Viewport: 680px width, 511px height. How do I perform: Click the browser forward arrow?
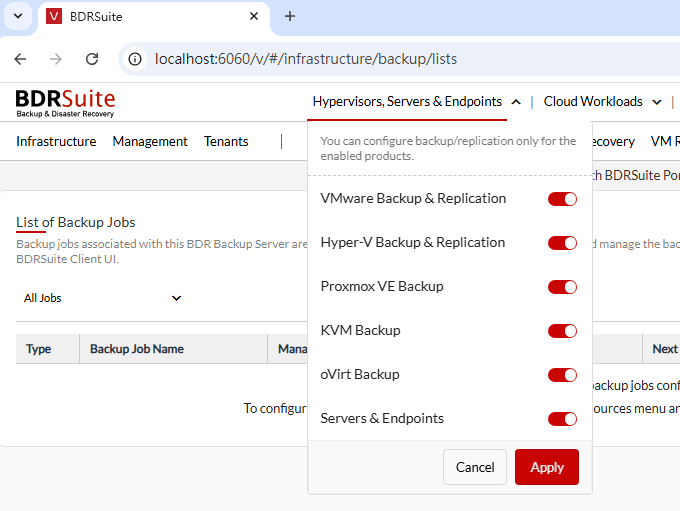(x=56, y=59)
